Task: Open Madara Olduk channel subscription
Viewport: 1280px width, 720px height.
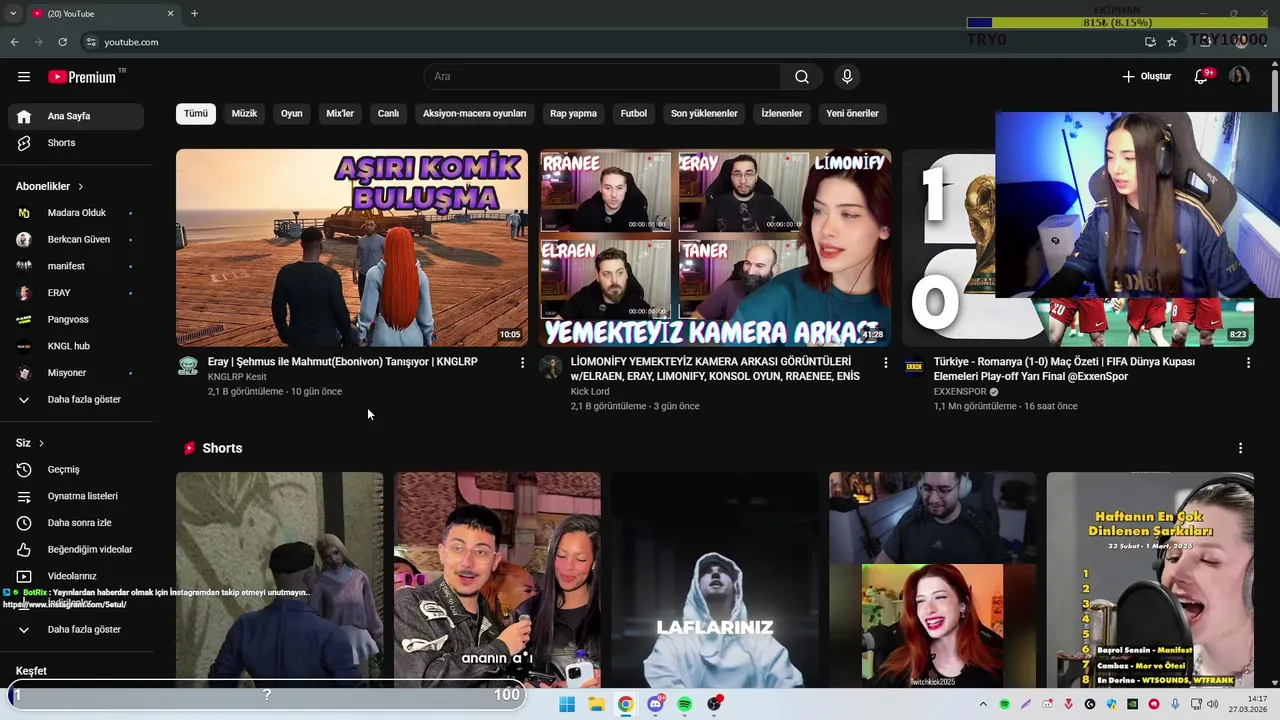Action: pyautogui.click(x=76, y=213)
